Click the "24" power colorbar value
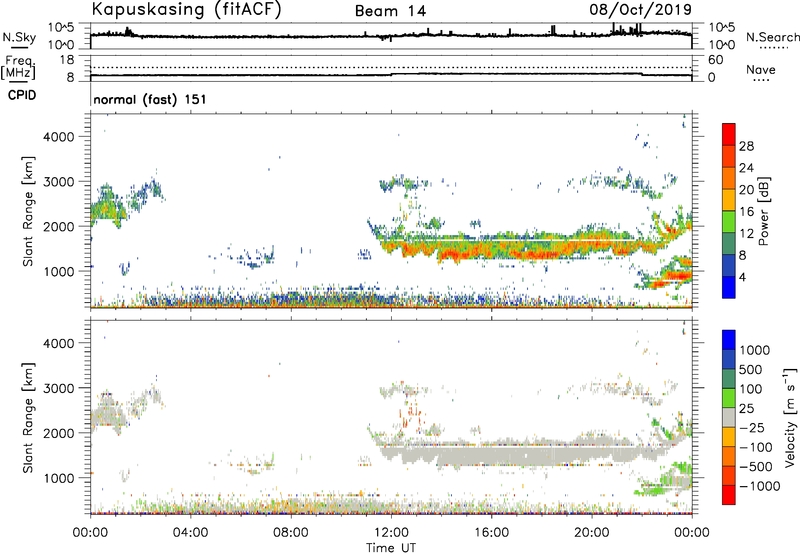This screenshot has height=554, width=800. point(746,168)
